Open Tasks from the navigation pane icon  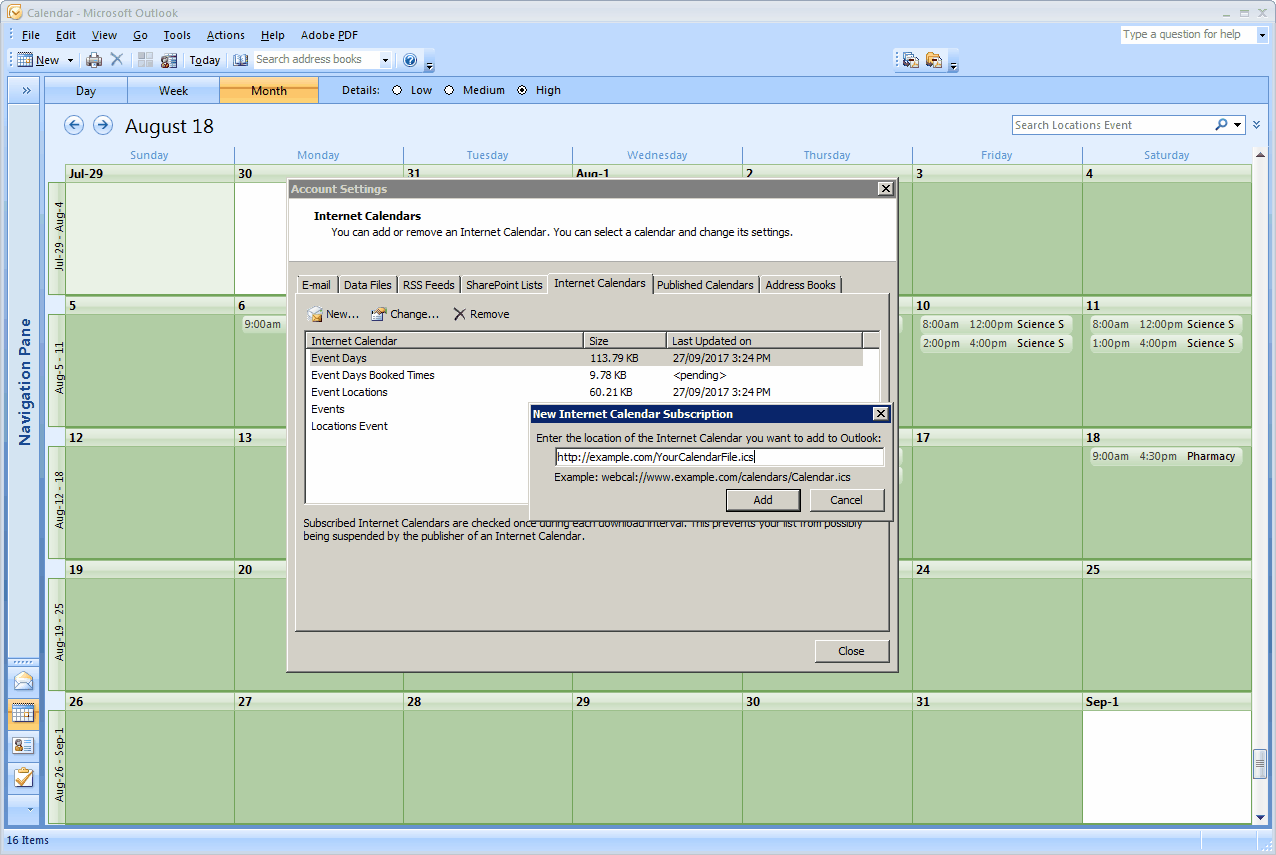(23, 777)
